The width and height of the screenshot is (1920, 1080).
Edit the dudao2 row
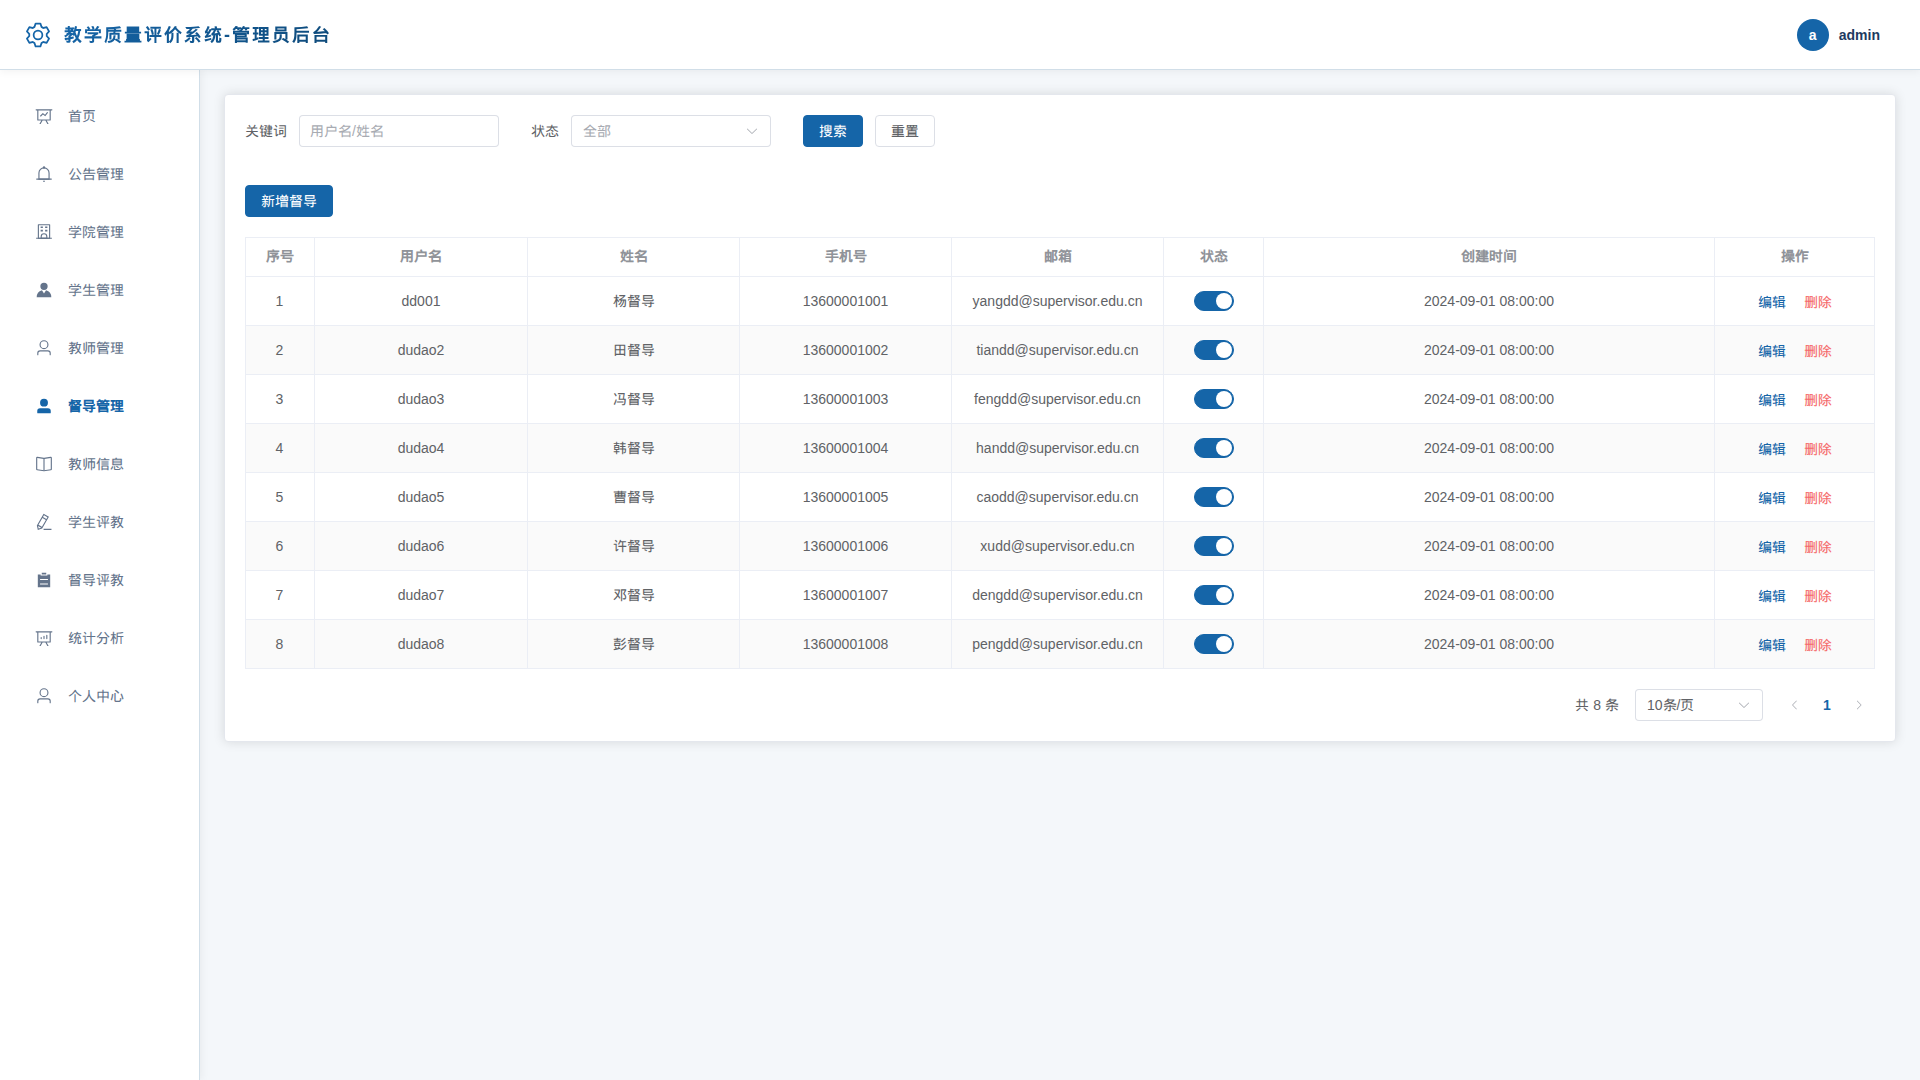click(1771, 351)
